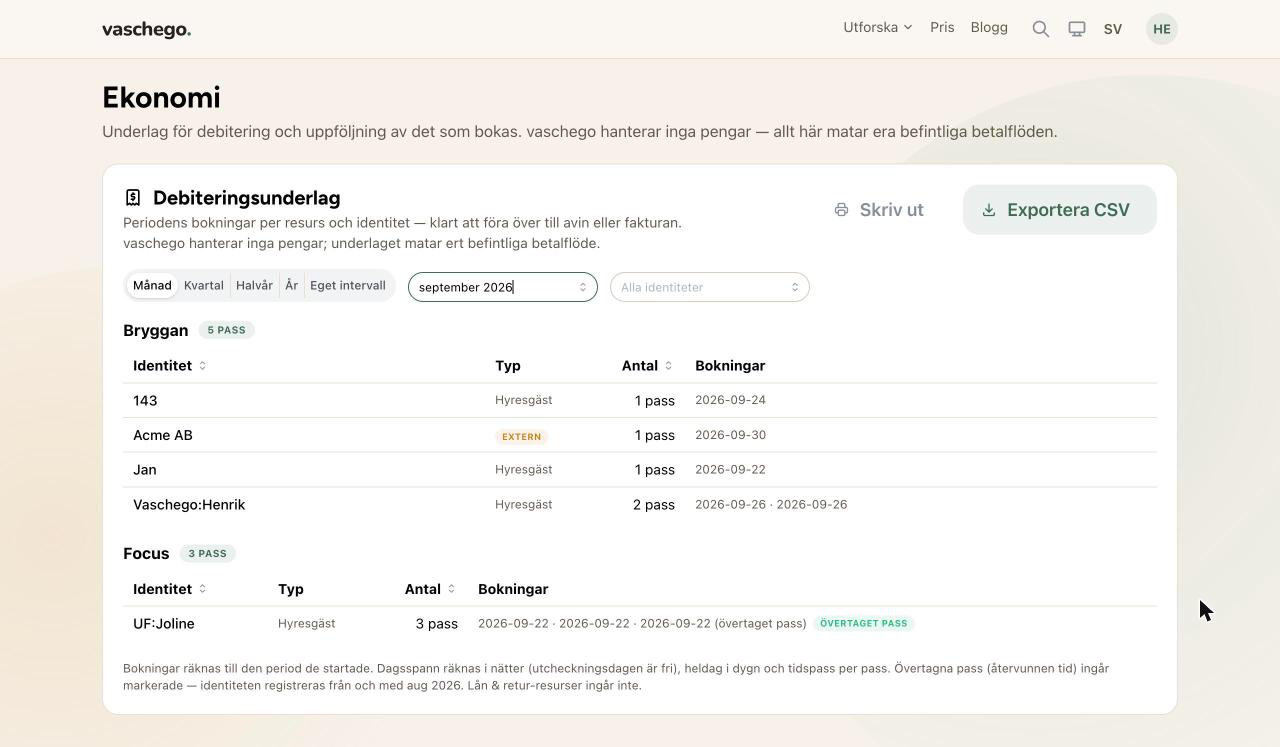Click the Bryggan resource heading
The width and height of the screenshot is (1280, 747).
[x=156, y=330]
